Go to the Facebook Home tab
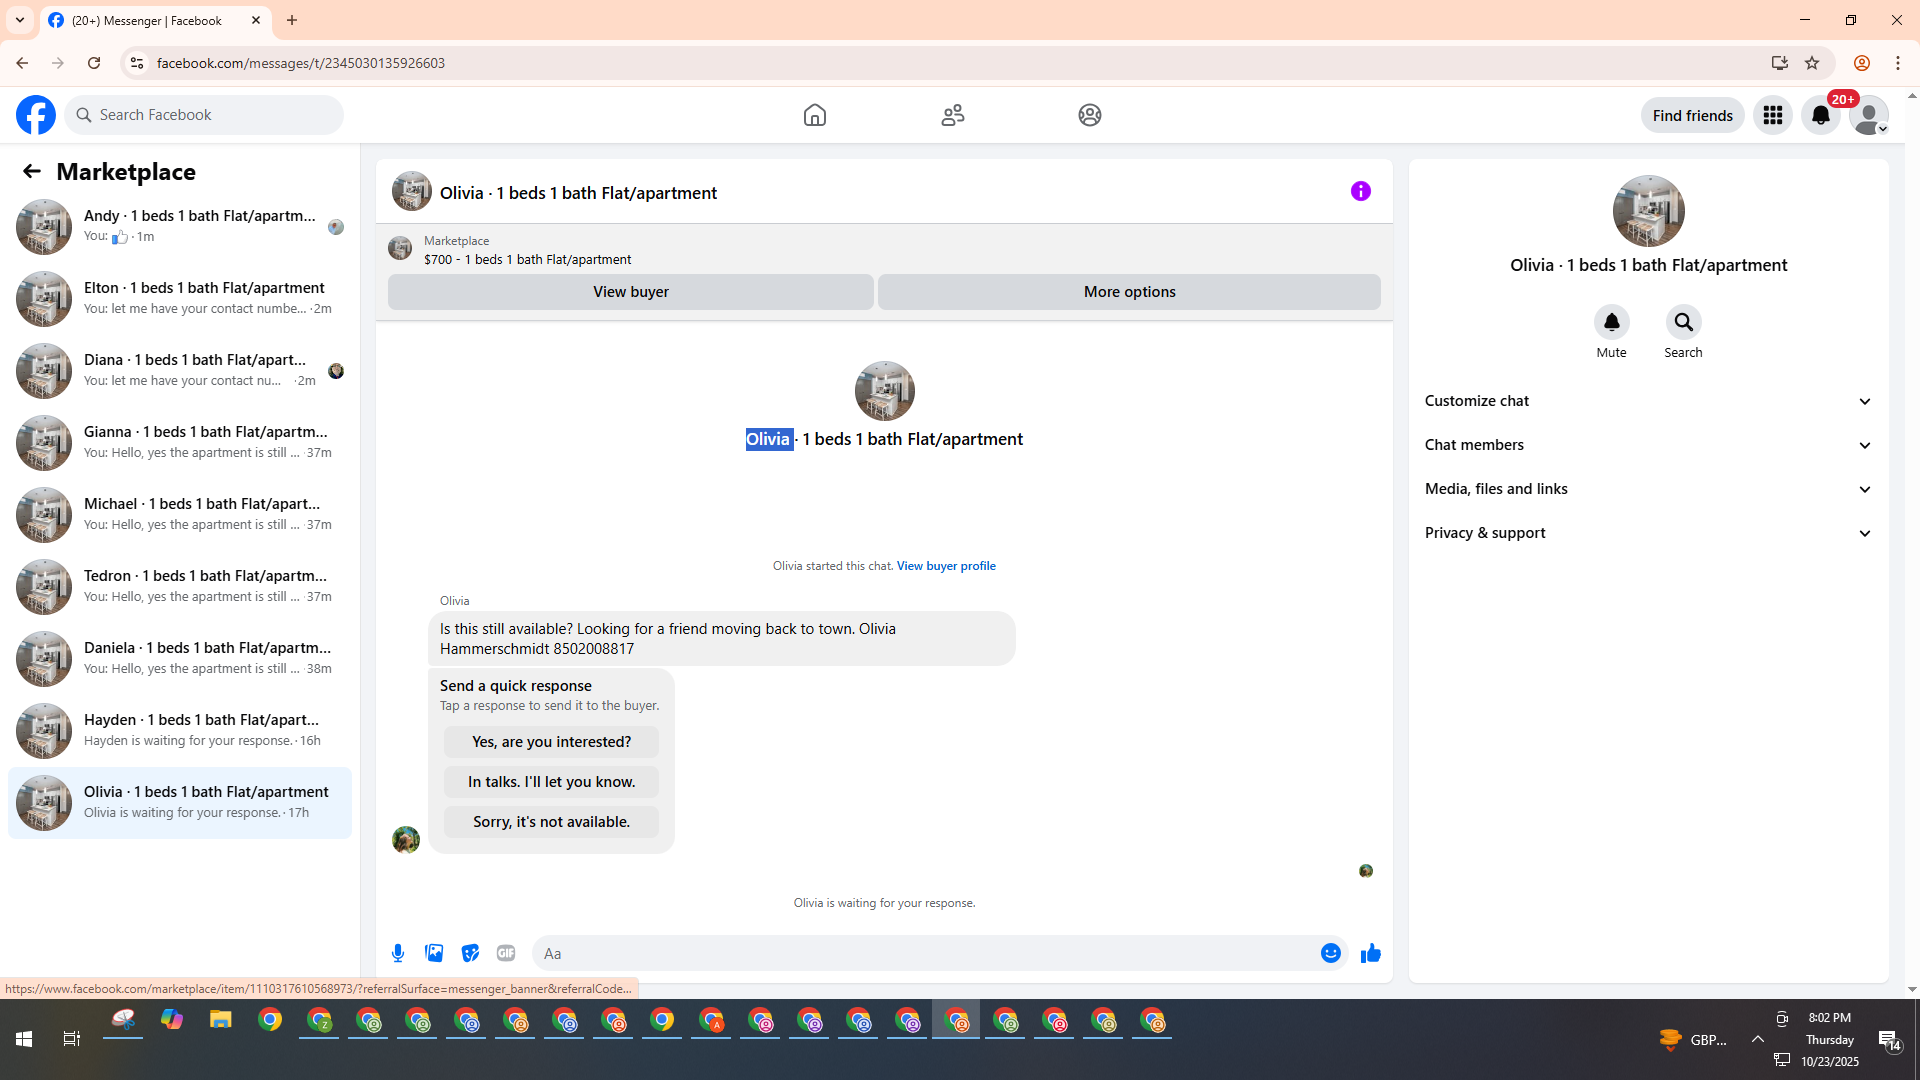Screen dimensions: 1920x1080 [814, 115]
